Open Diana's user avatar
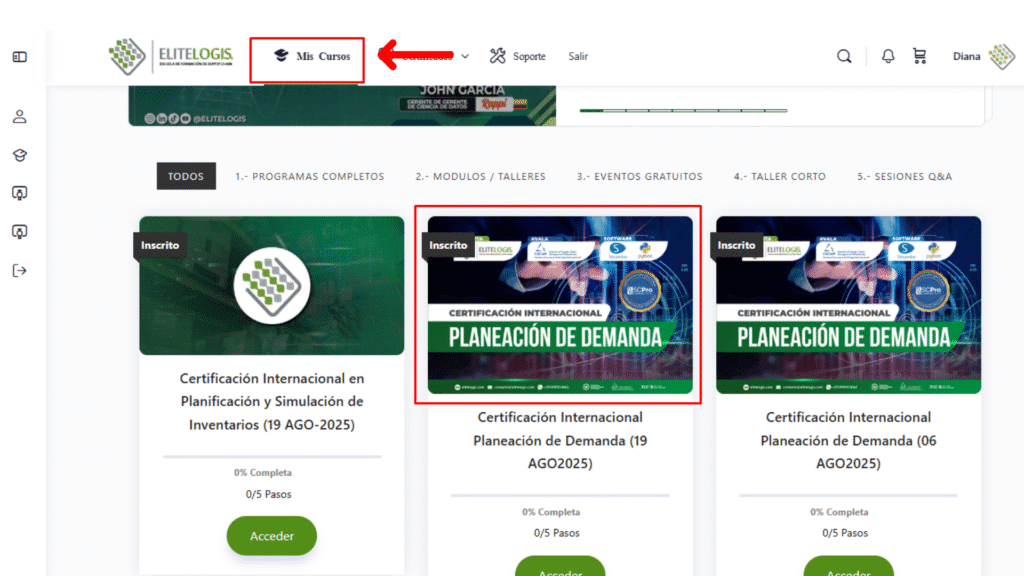 point(1002,56)
